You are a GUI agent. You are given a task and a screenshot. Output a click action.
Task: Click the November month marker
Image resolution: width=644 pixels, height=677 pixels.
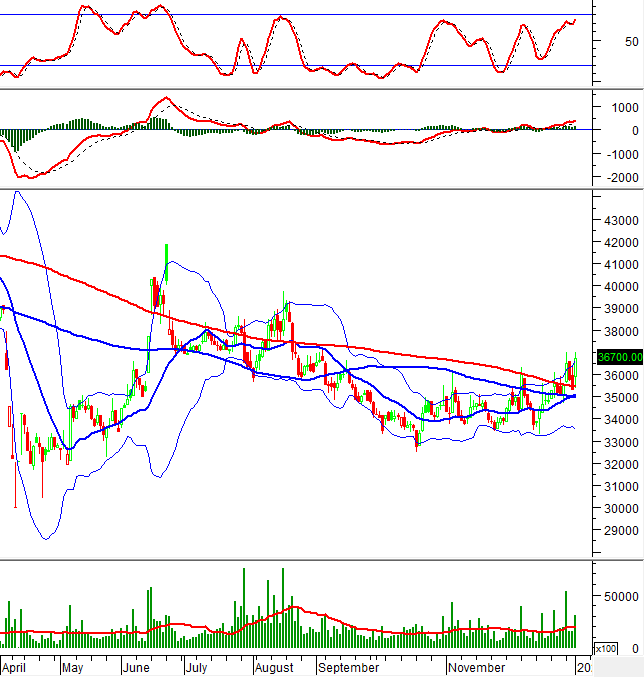pos(476,666)
